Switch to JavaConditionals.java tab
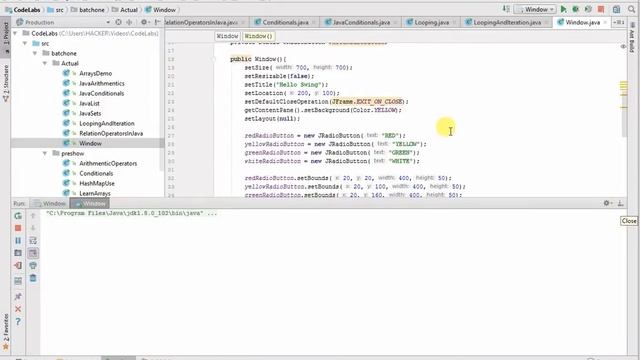The image size is (640, 360). click(360, 22)
